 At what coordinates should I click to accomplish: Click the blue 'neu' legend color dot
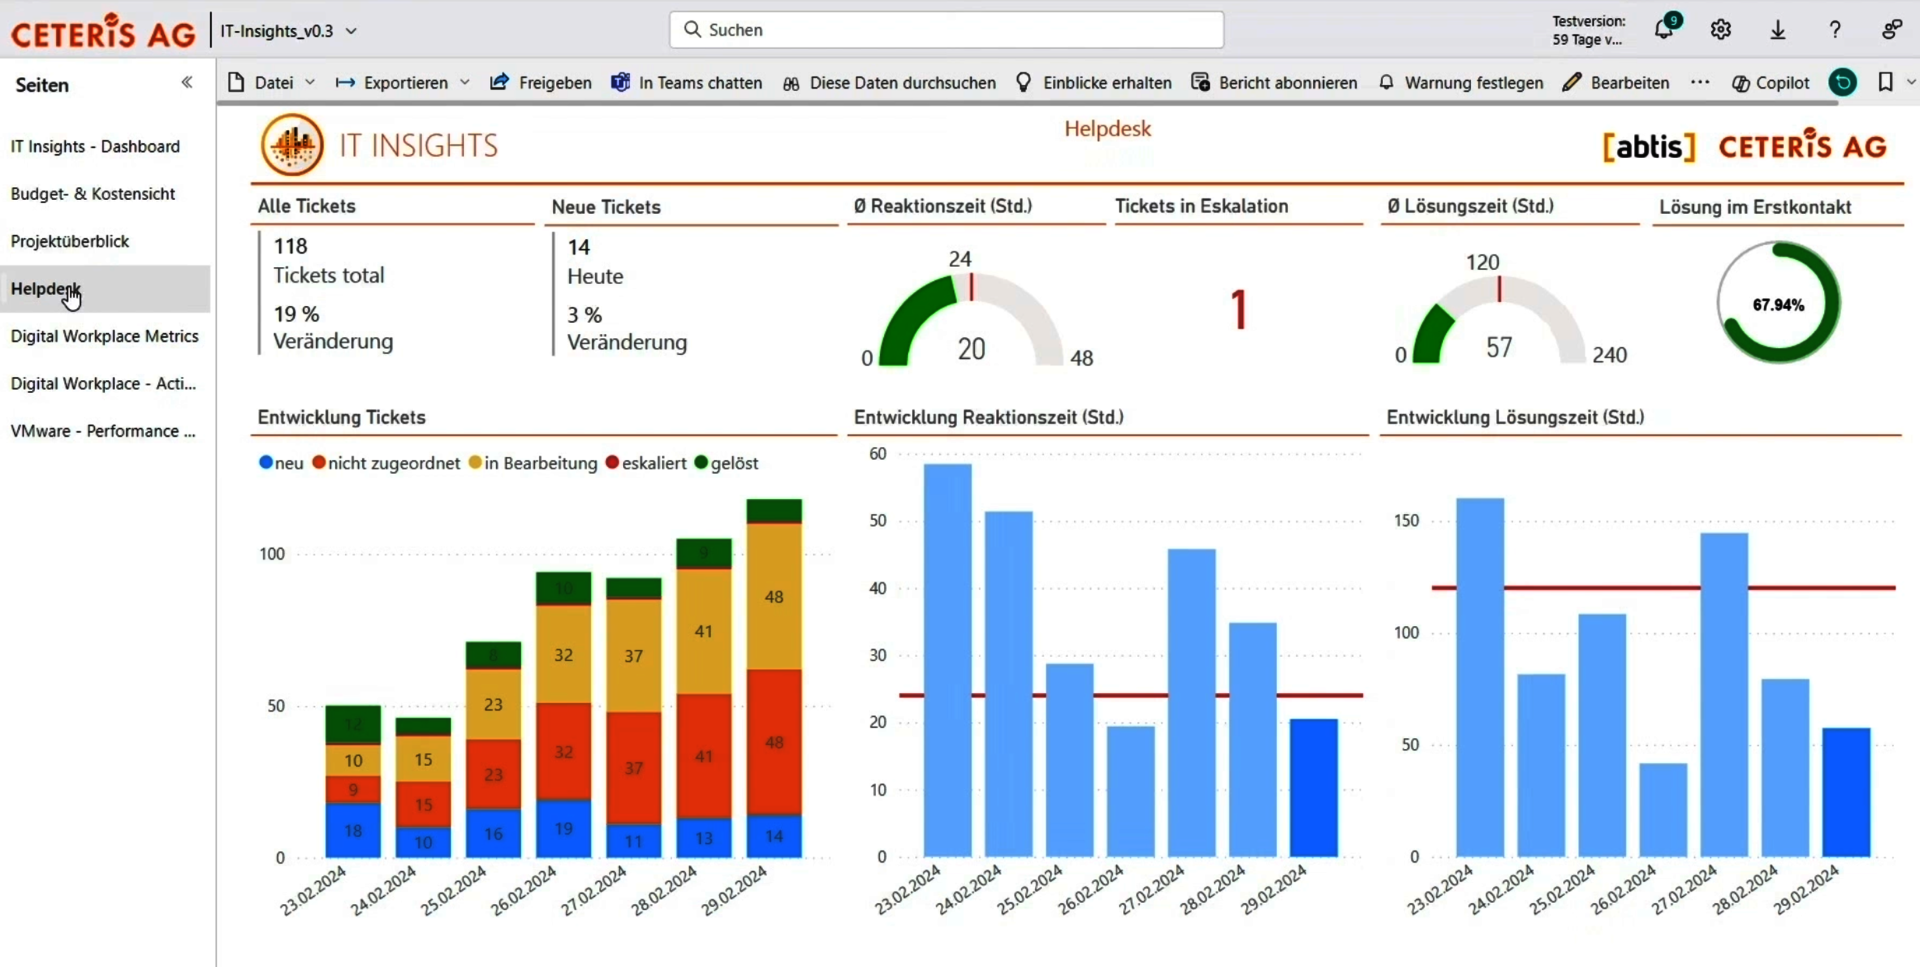(266, 463)
